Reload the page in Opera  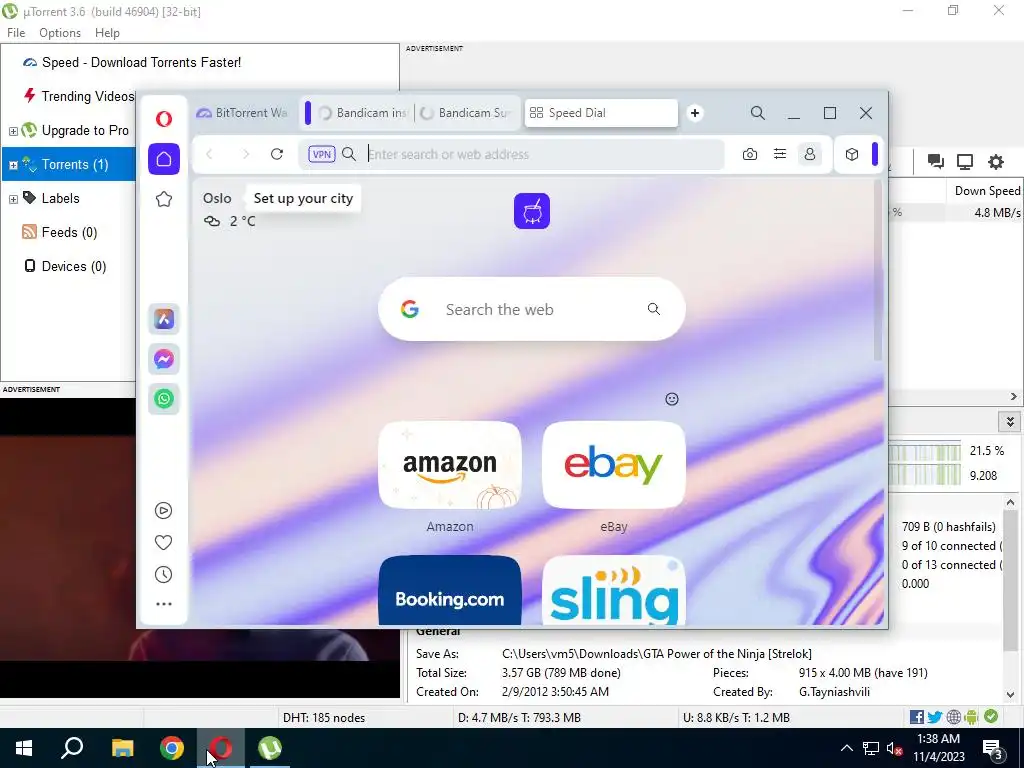(x=277, y=154)
